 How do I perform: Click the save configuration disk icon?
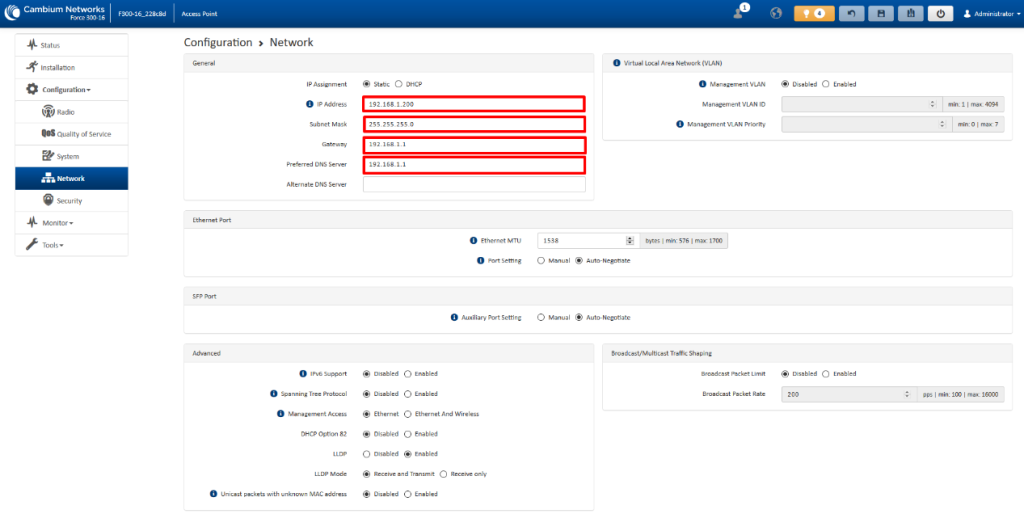(x=880, y=13)
